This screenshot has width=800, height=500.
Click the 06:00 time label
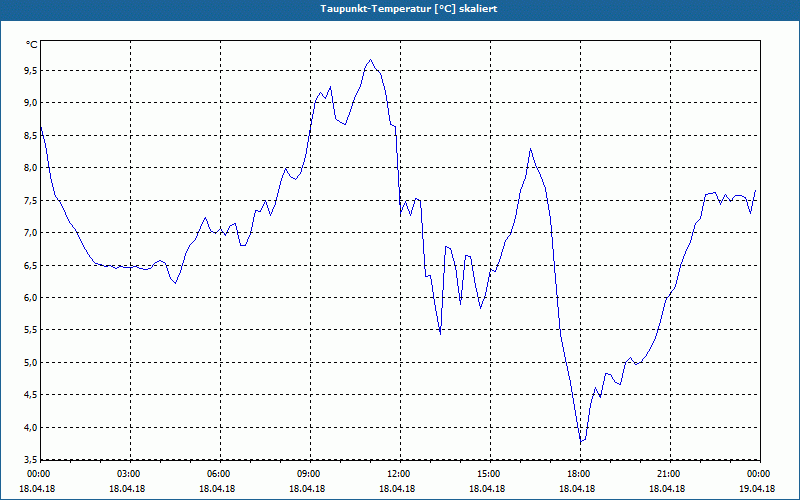click(220, 474)
